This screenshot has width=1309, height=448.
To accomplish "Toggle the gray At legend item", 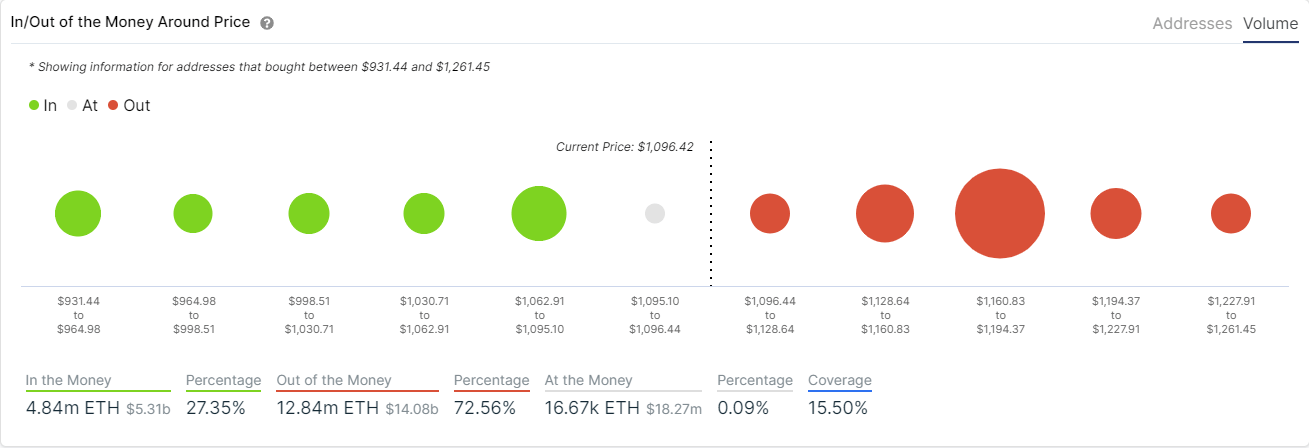I will pos(82,105).
